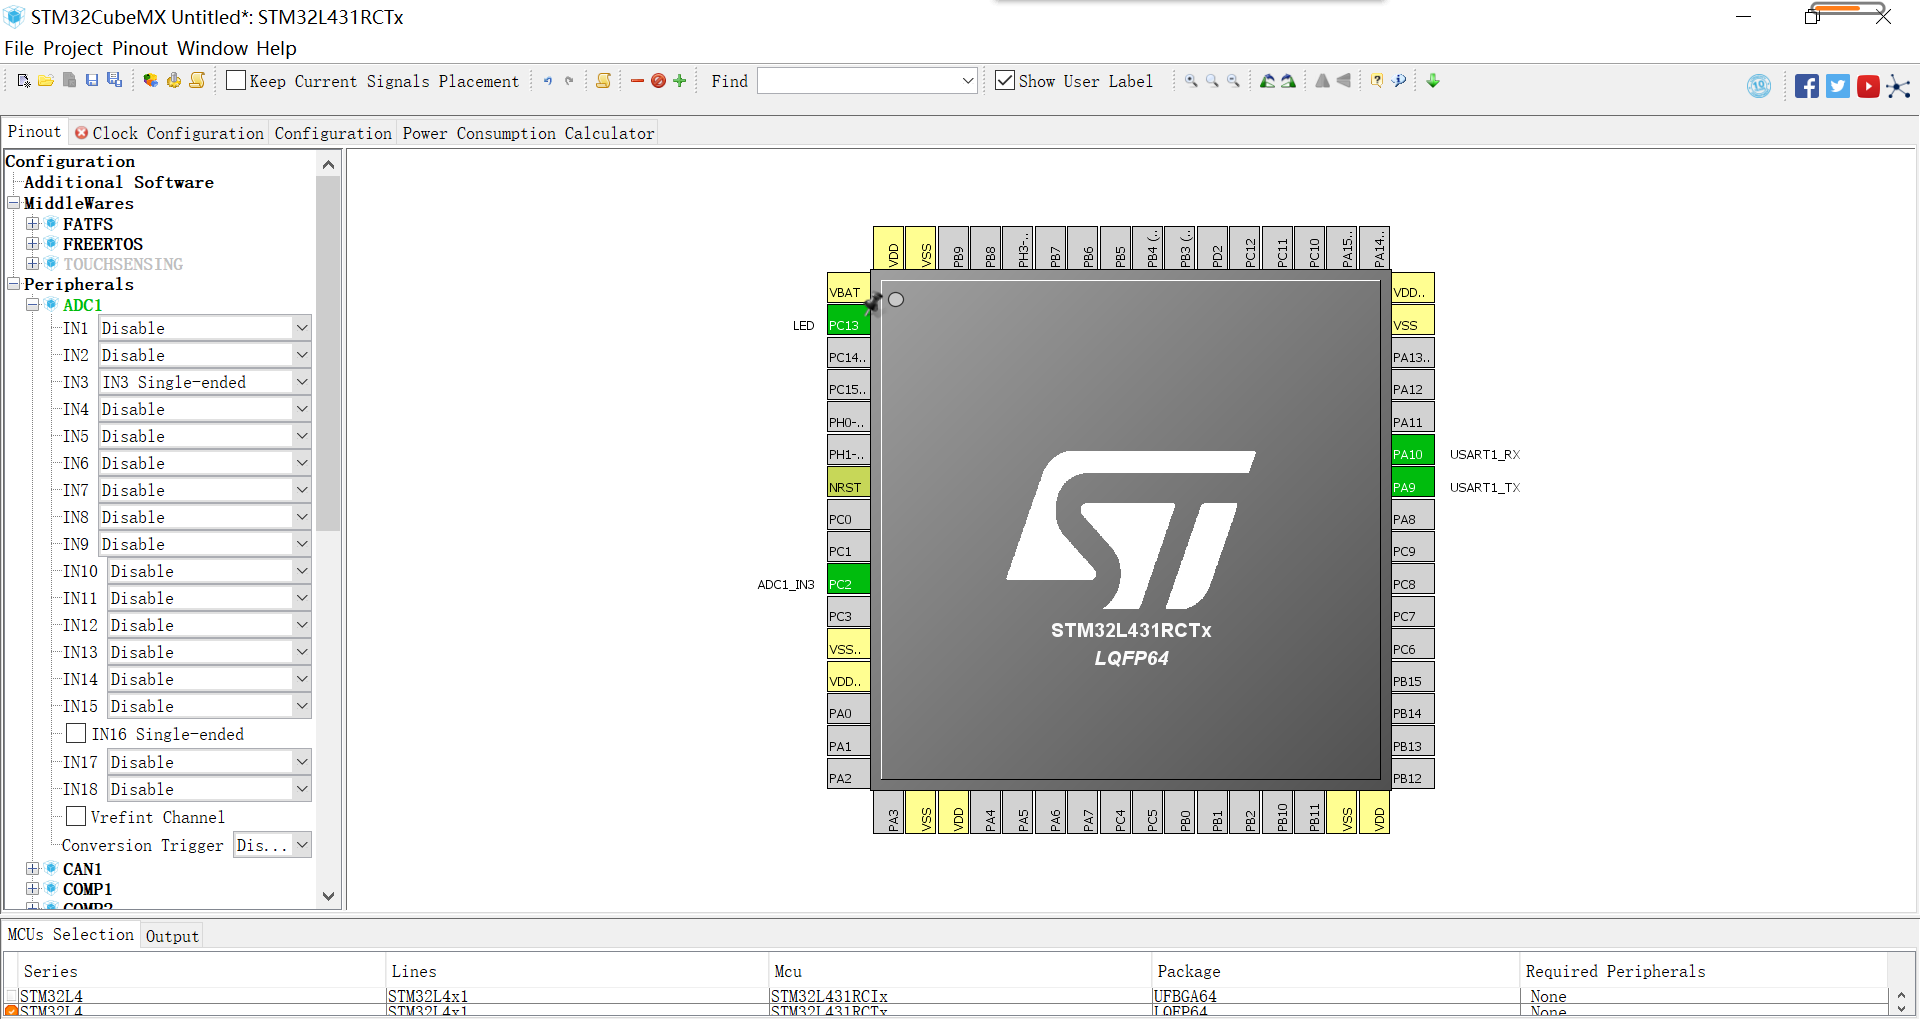Image resolution: width=1920 pixels, height=1020 pixels.
Task: Click the red minus collapse icon
Action: coord(637,81)
